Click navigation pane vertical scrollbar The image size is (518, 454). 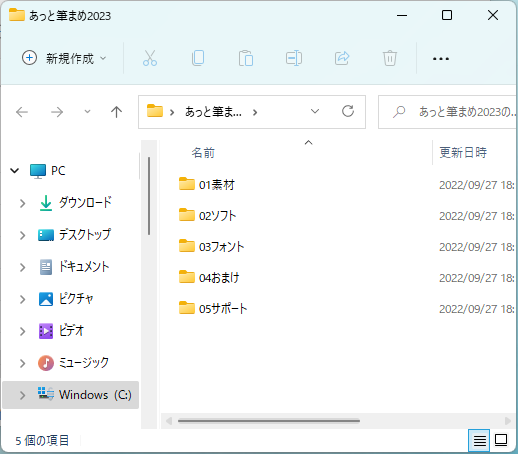click(149, 196)
